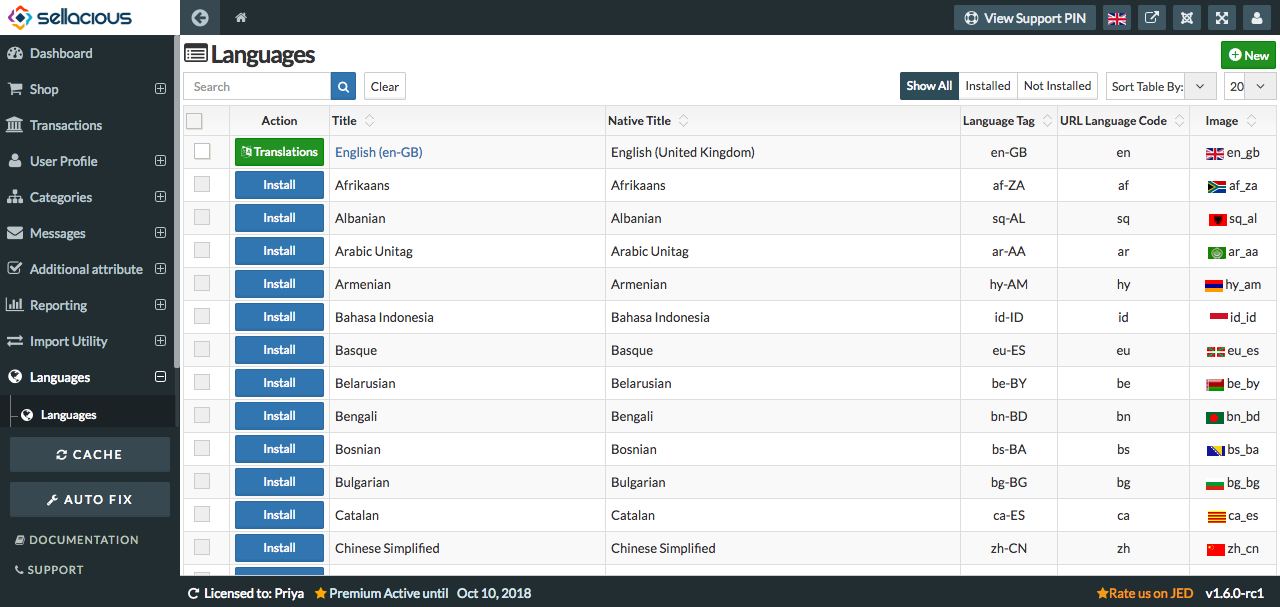Click the AUTO FIX button

pos(90,499)
